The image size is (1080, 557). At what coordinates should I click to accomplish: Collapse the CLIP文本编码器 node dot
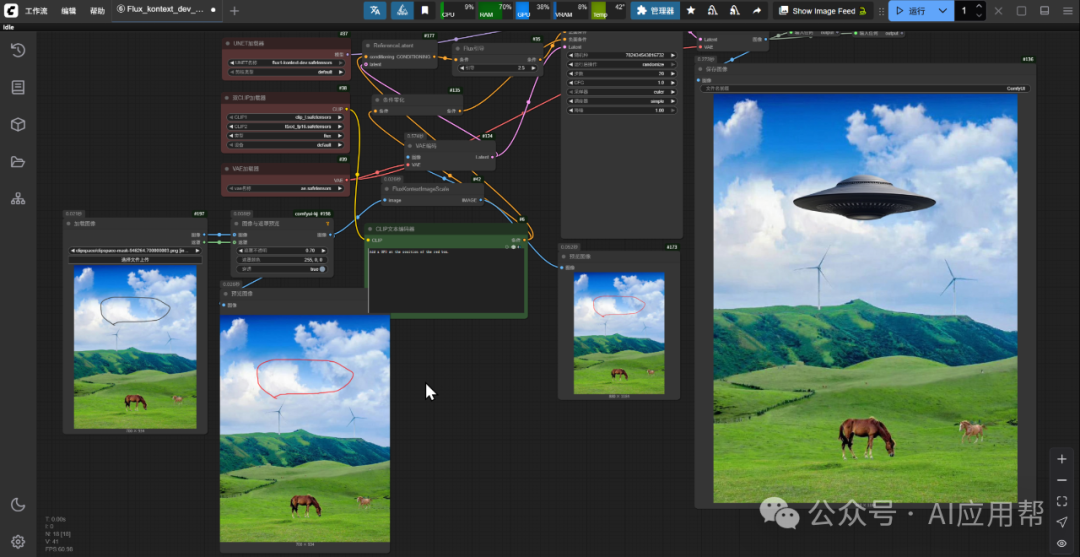point(371,229)
